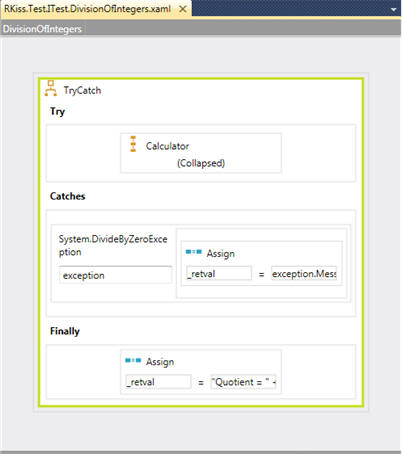Image resolution: width=402 pixels, height=455 pixels.
Task: Click the exception.Message value expression box
Action: click(x=304, y=273)
